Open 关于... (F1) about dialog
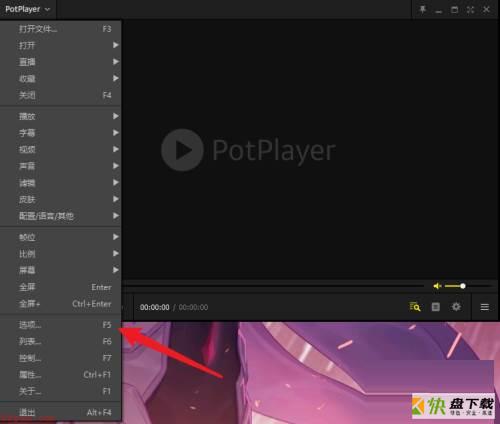 (x=60, y=391)
